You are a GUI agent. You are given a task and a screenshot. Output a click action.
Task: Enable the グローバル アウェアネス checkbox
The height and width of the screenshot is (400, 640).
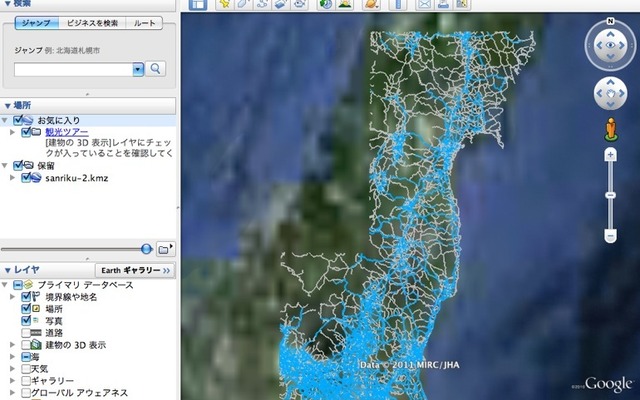[x=26, y=393]
